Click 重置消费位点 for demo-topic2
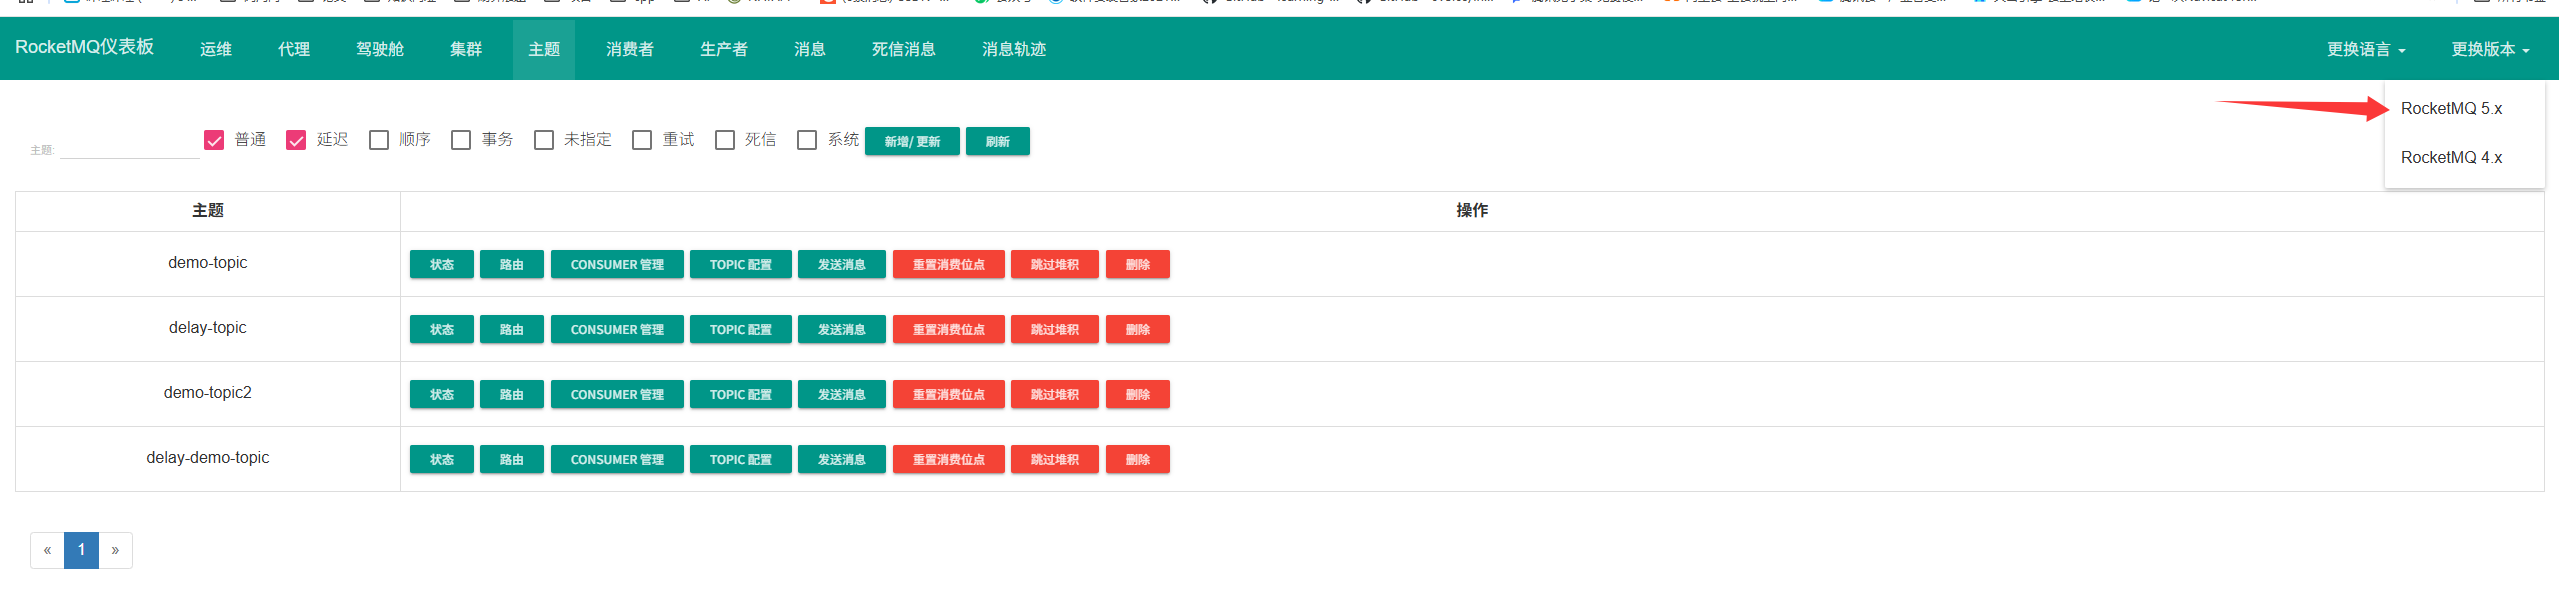Viewport: 2559px width, 604px height. pos(949,394)
